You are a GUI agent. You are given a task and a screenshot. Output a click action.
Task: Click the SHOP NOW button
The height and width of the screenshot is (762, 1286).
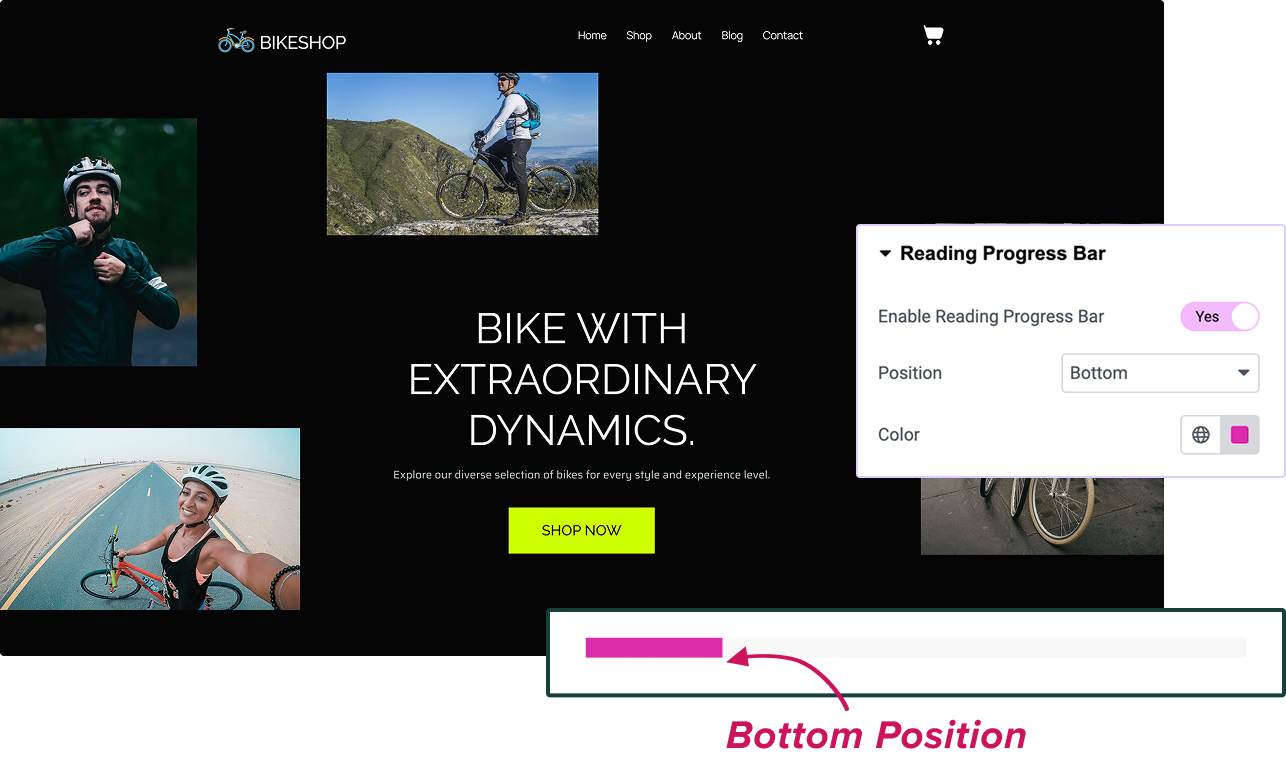coord(581,530)
